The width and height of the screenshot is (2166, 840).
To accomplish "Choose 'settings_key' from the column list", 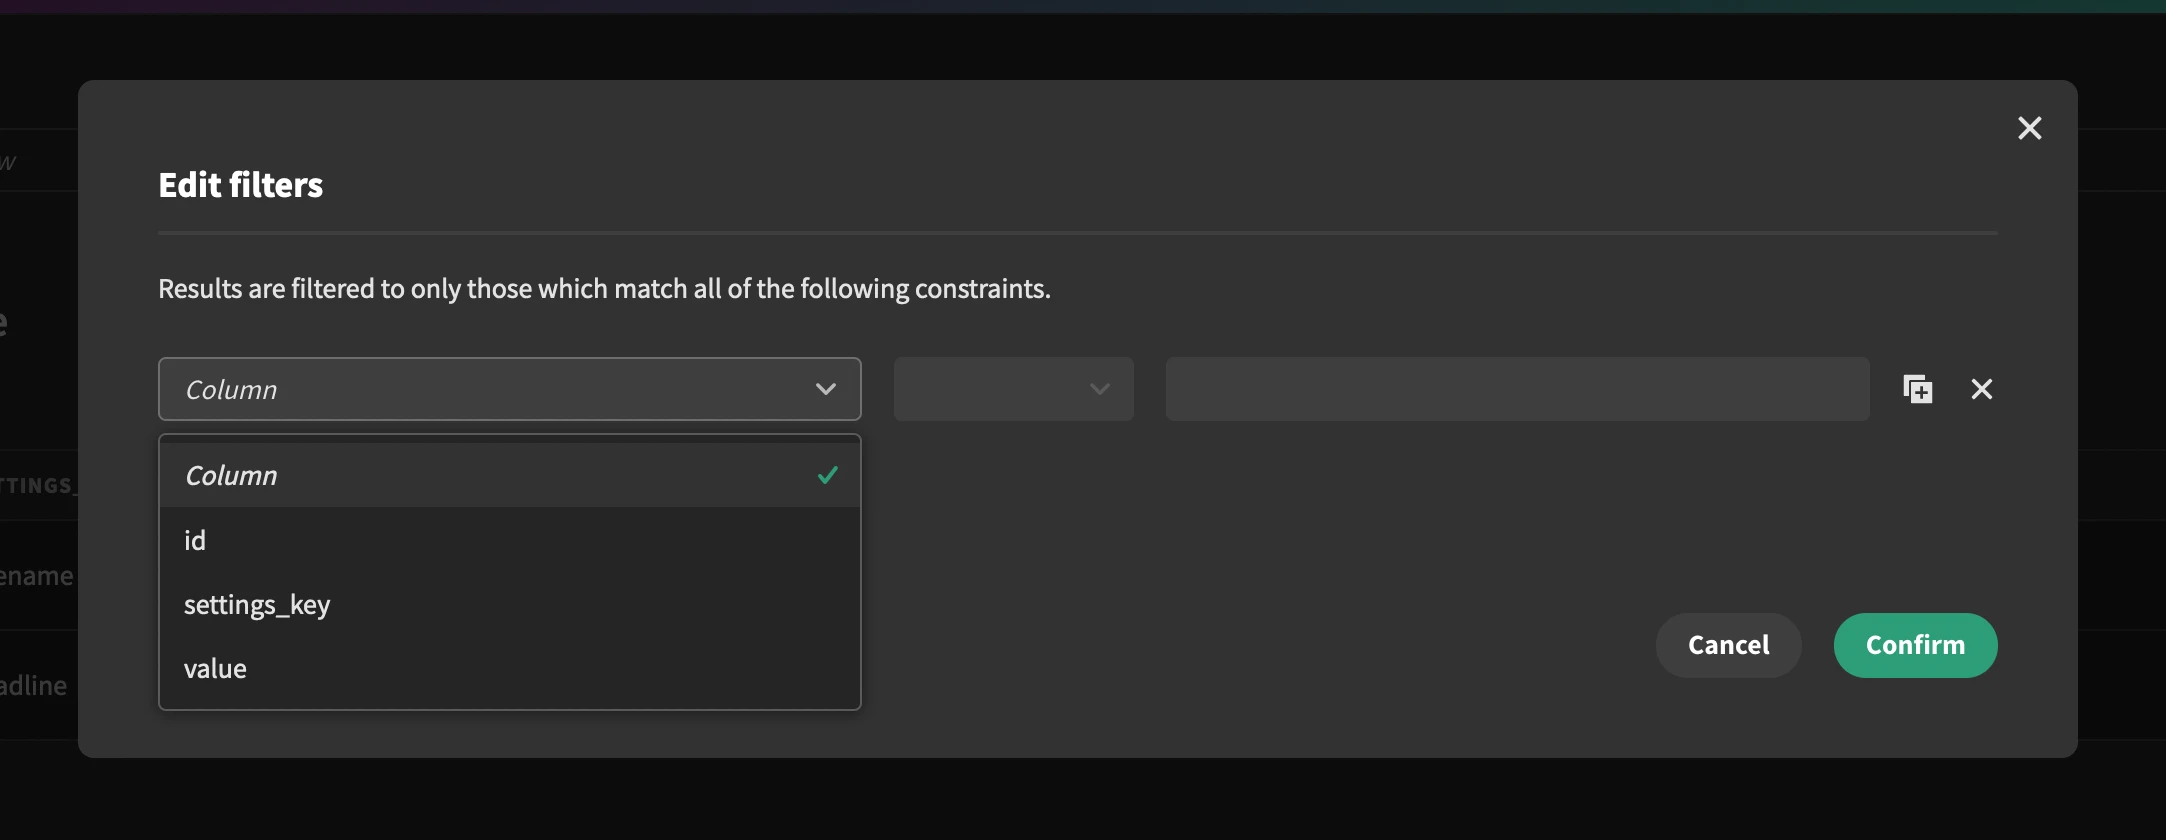I will (510, 604).
